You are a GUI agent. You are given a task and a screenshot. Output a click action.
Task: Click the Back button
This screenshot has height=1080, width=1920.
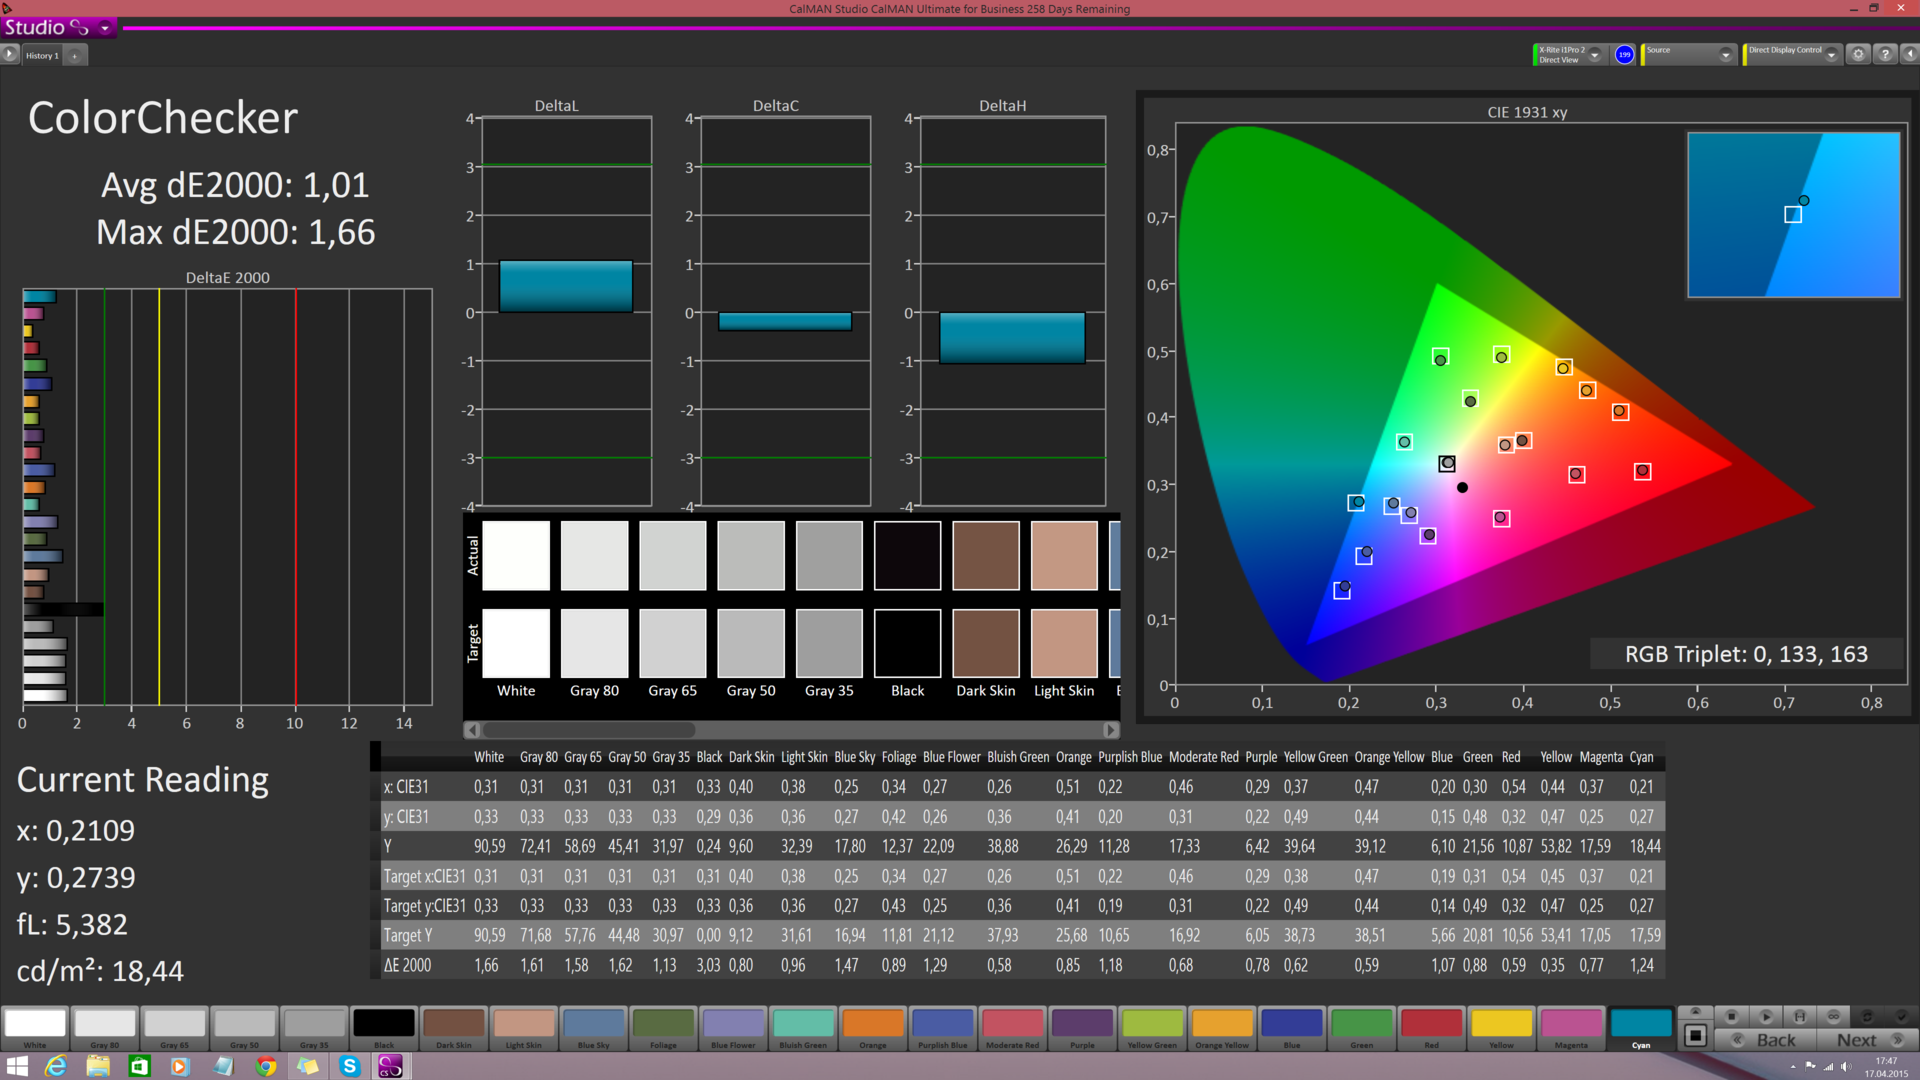tap(1766, 1040)
